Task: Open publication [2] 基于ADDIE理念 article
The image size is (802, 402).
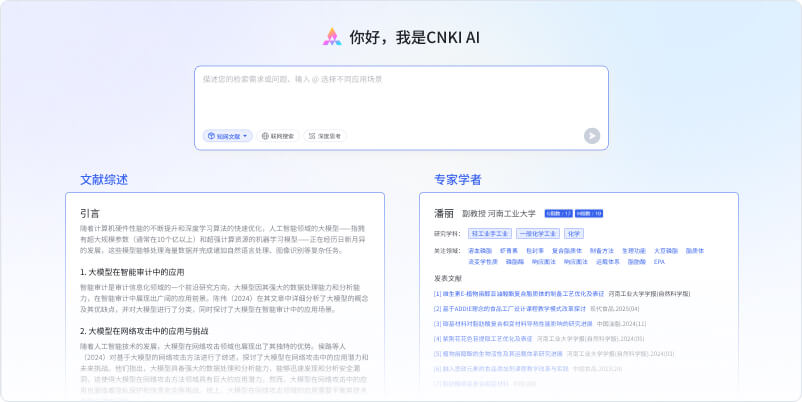Action: coord(509,308)
